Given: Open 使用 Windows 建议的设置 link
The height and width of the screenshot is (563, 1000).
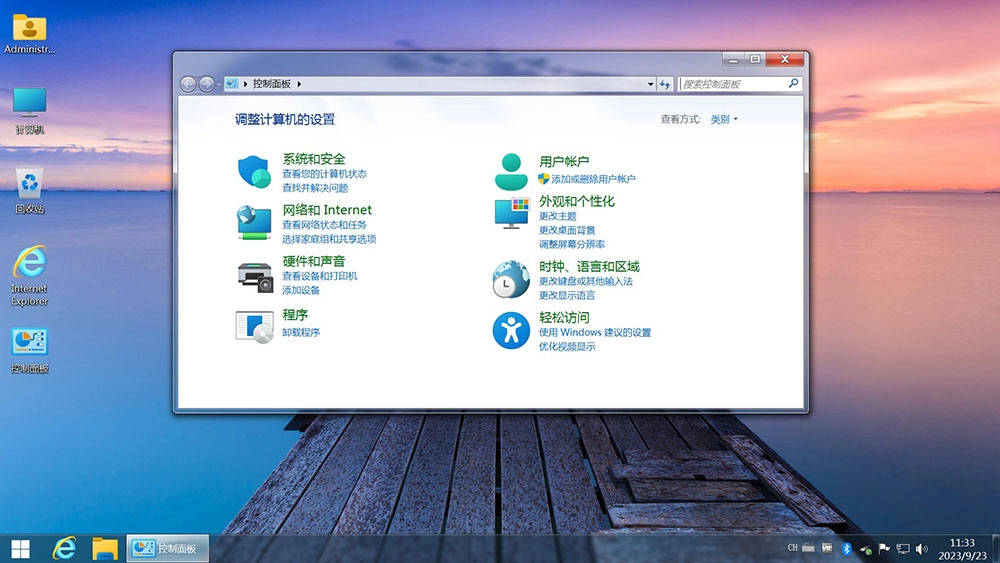Looking at the screenshot, I should pos(595,332).
